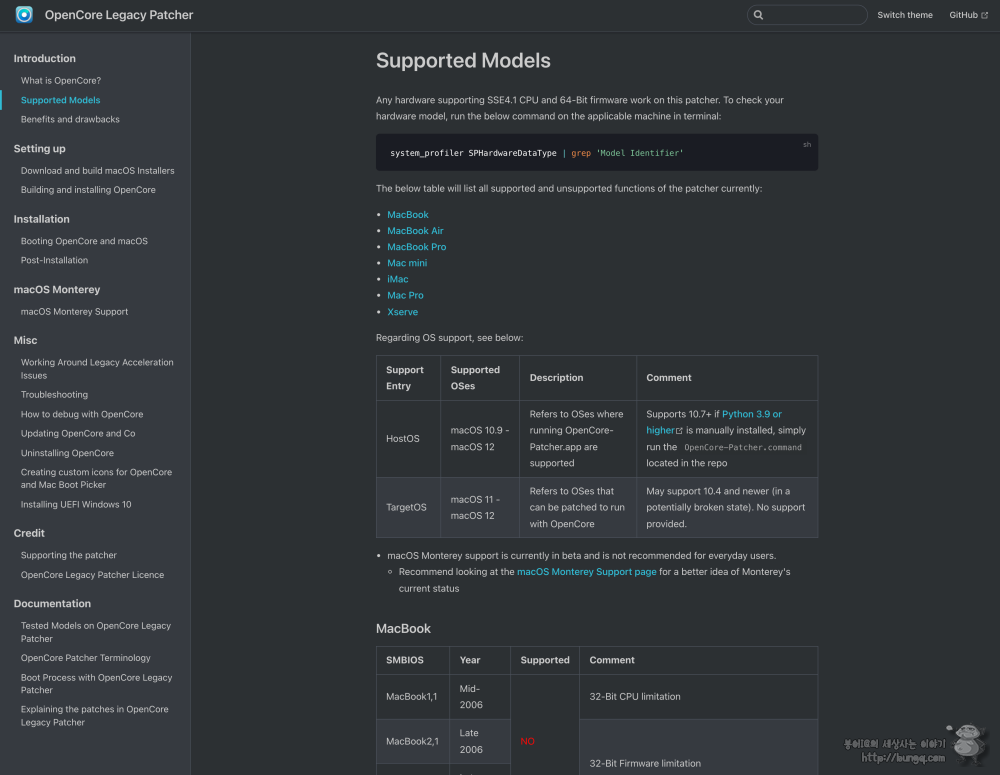Jump to MacBook section link

pyautogui.click(x=408, y=214)
